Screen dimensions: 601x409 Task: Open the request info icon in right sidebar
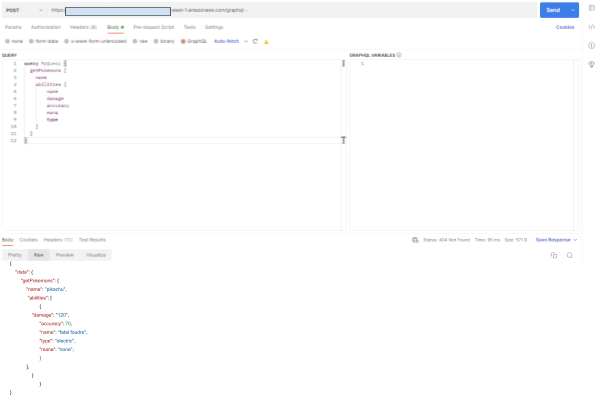point(591,45)
